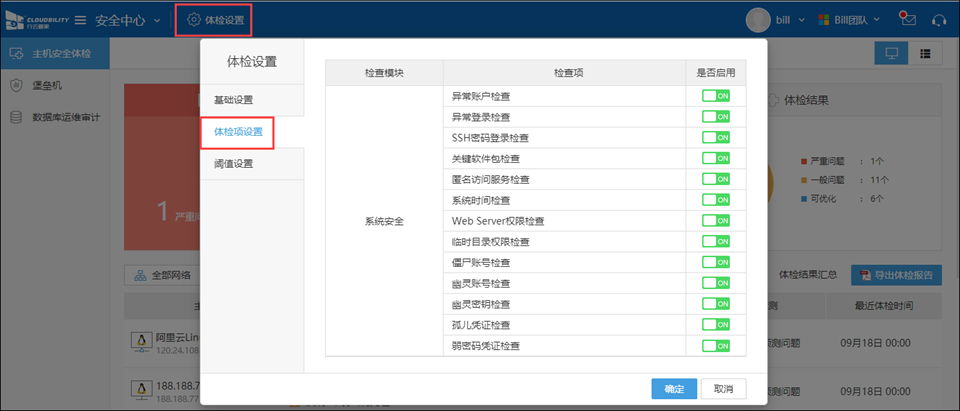The height and width of the screenshot is (411, 960).
Task: Click bill's user avatar
Action: [758, 20]
